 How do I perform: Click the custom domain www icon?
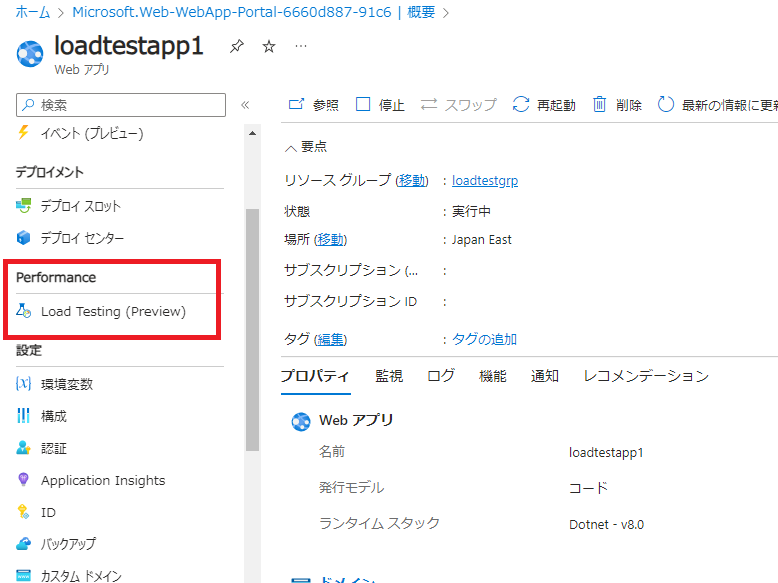[23, 575]
